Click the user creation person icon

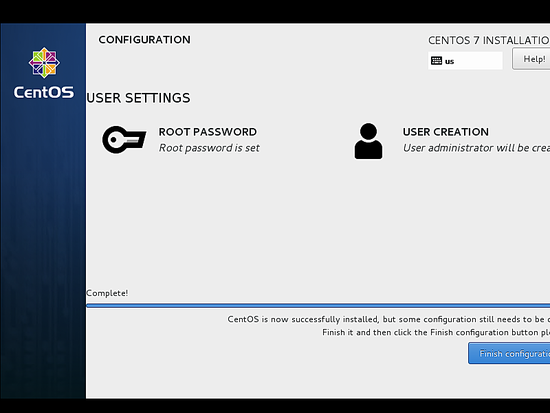coord(368,141)
